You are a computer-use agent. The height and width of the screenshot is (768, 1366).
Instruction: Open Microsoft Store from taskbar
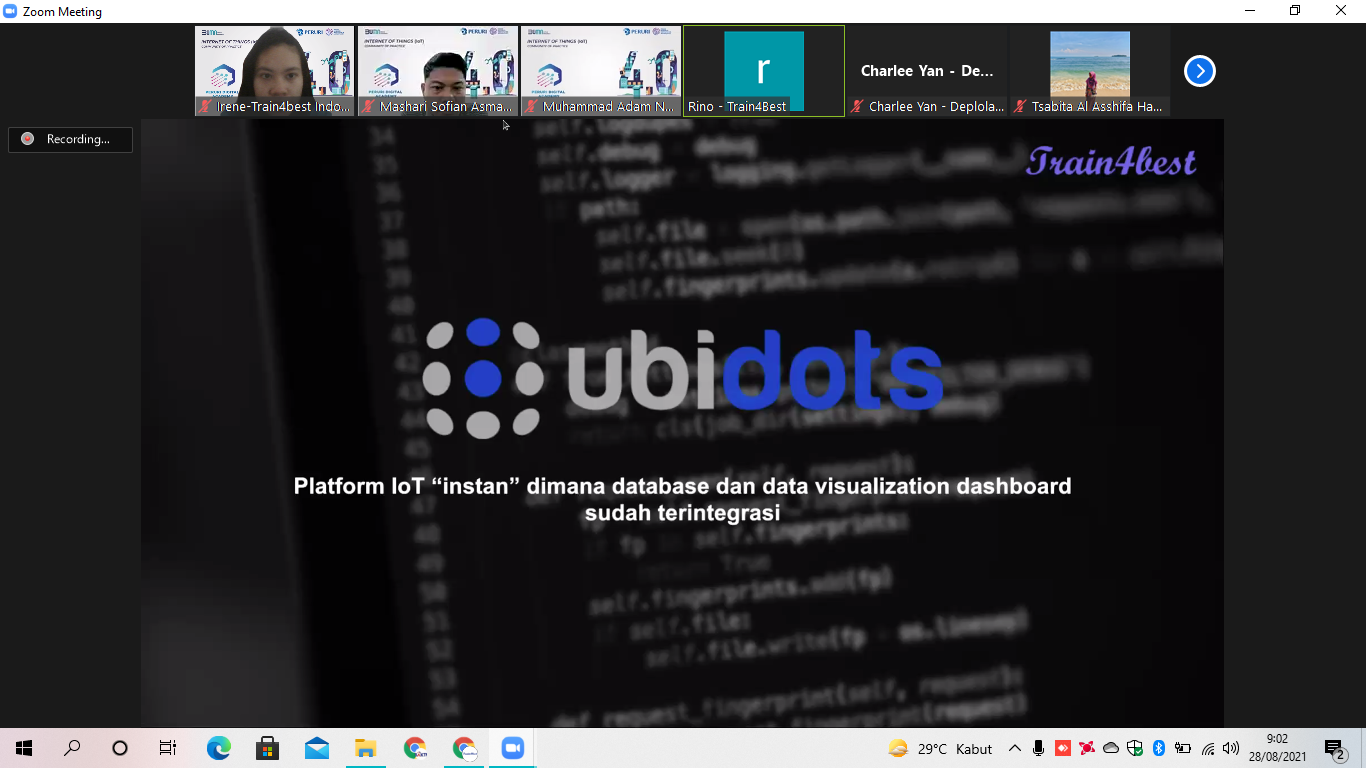267,748
